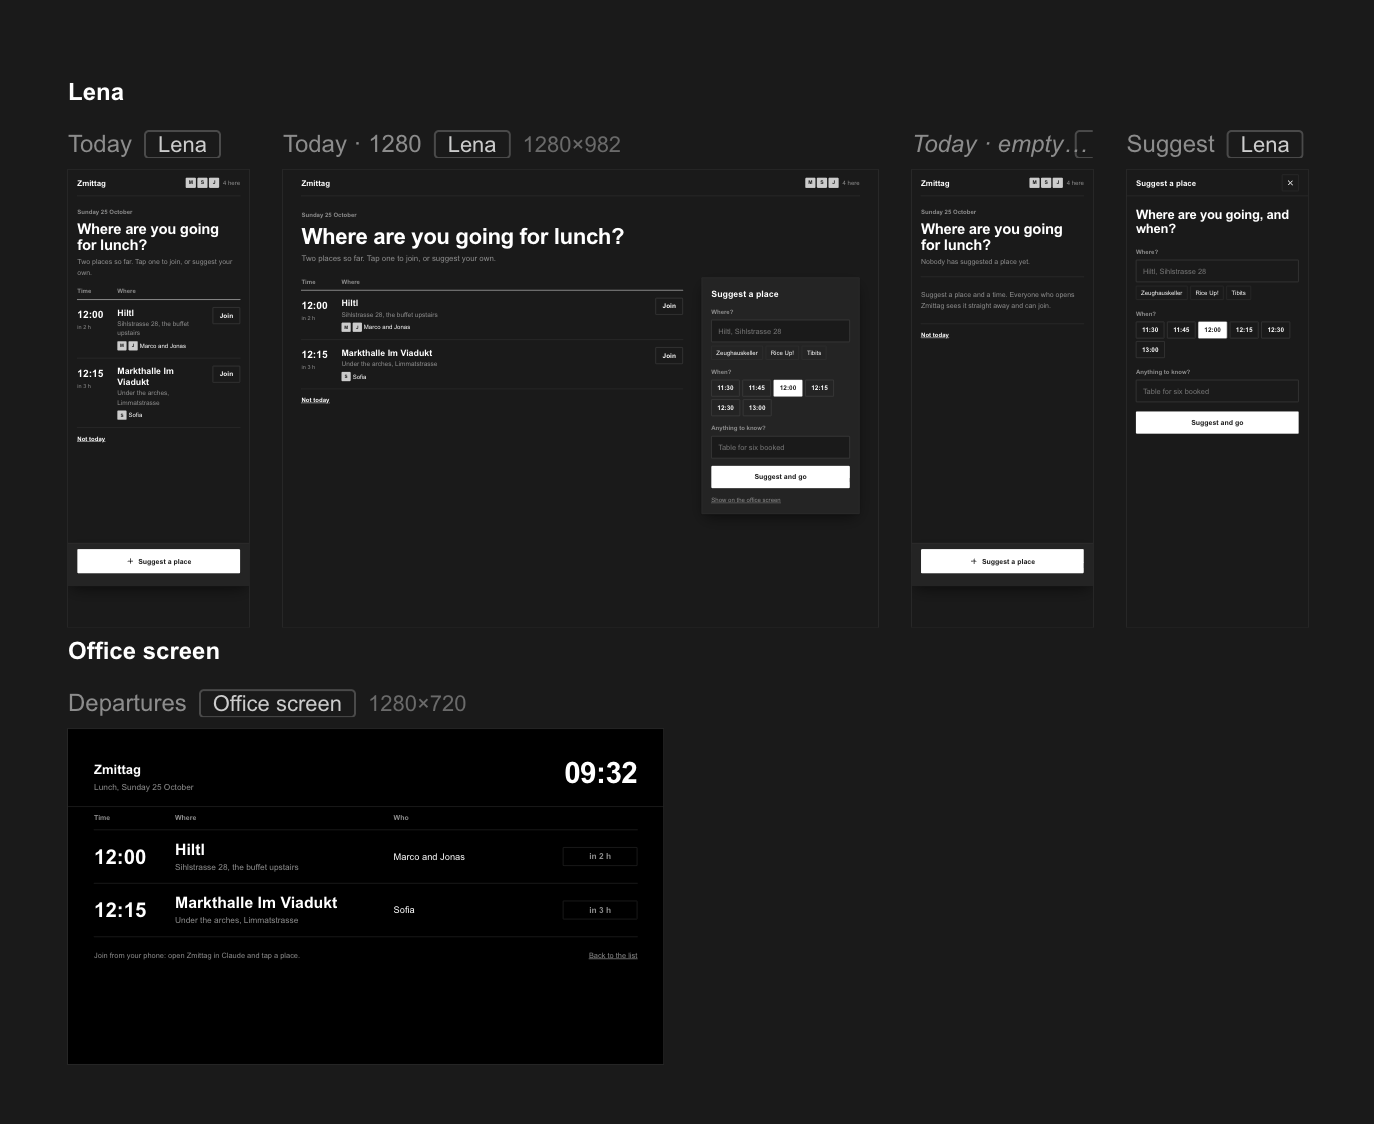Click 'Suggest and go' in the Suggest Lena frame

point(1217,423)
